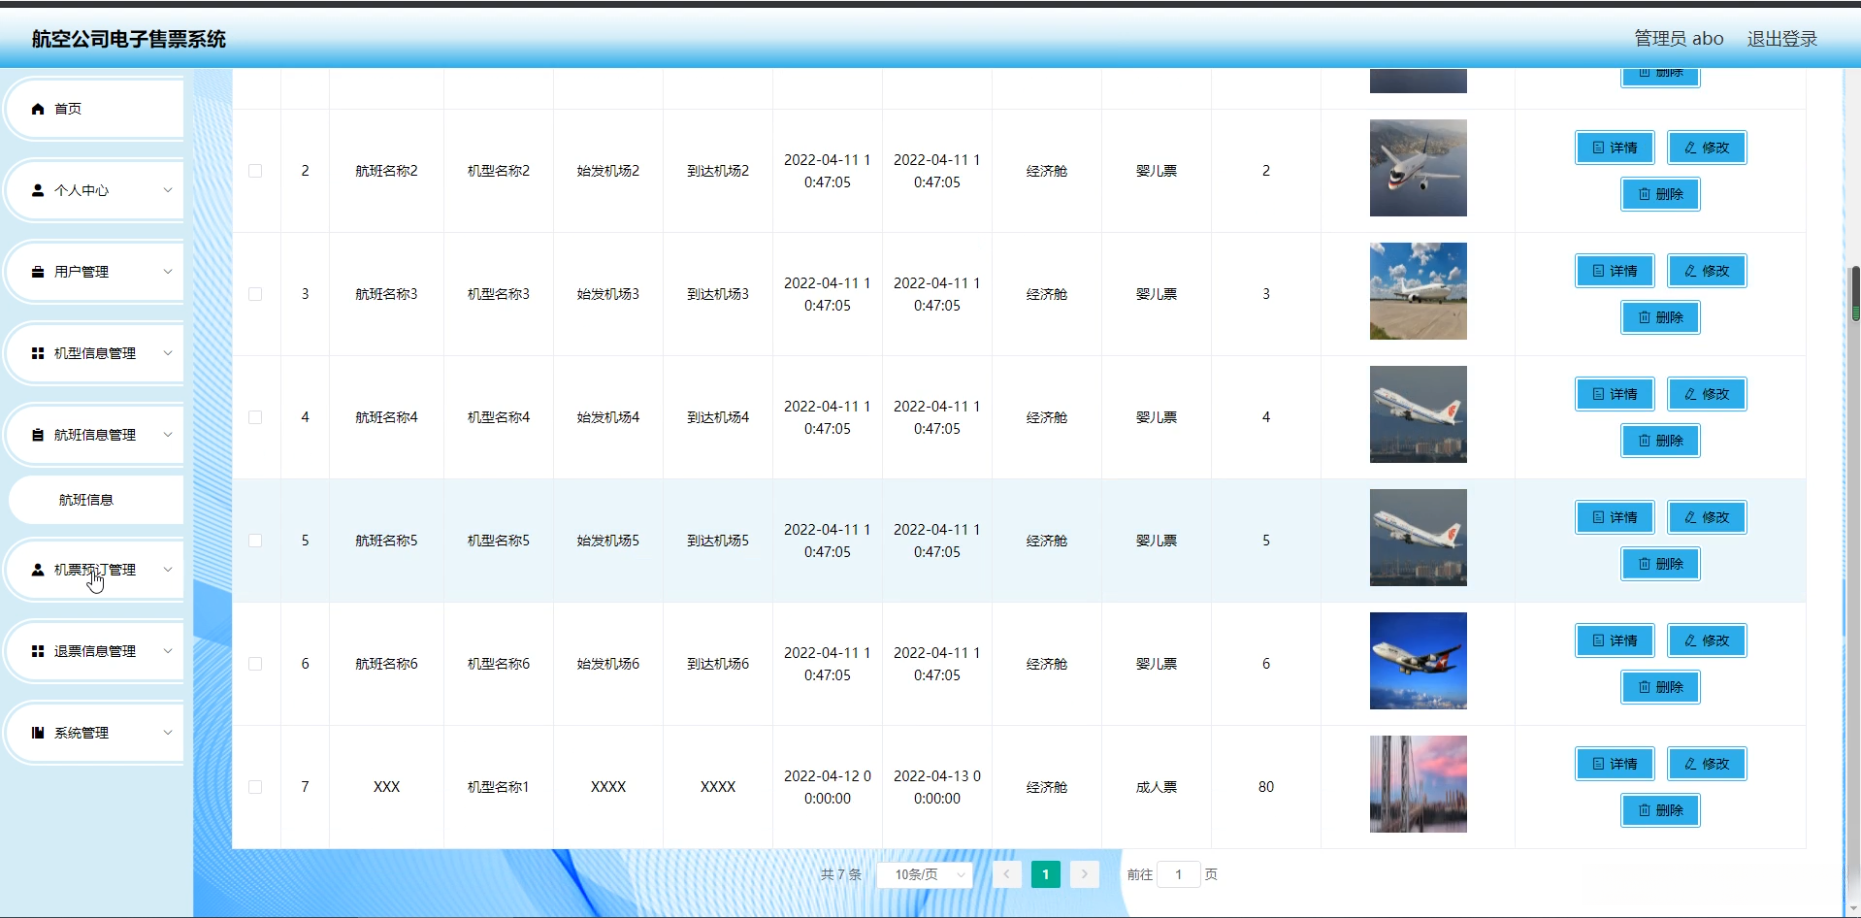The image size is (1861, 918).
Task: Edit flight 航班名称5 with 修改
Action: tap(1707, 517)
